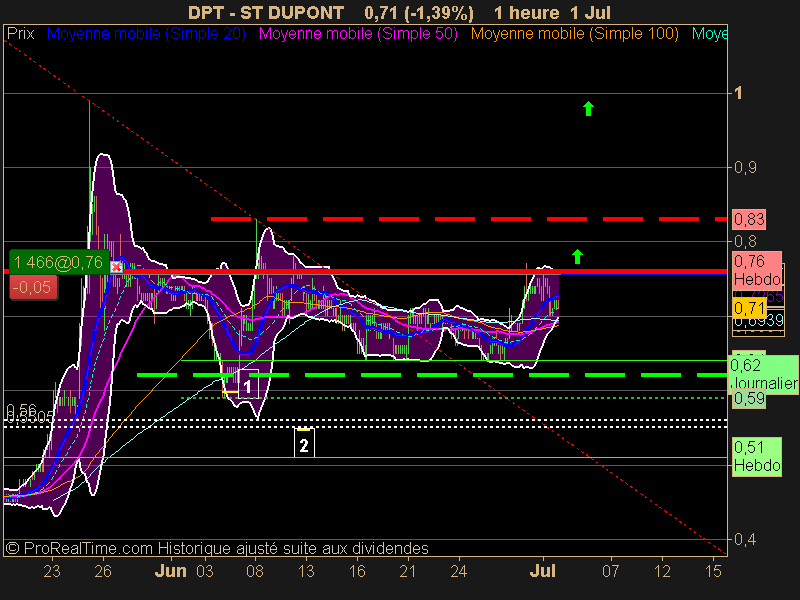
Task: Select the lower green up-arrow above red line
Action: (x=577, y=256)
